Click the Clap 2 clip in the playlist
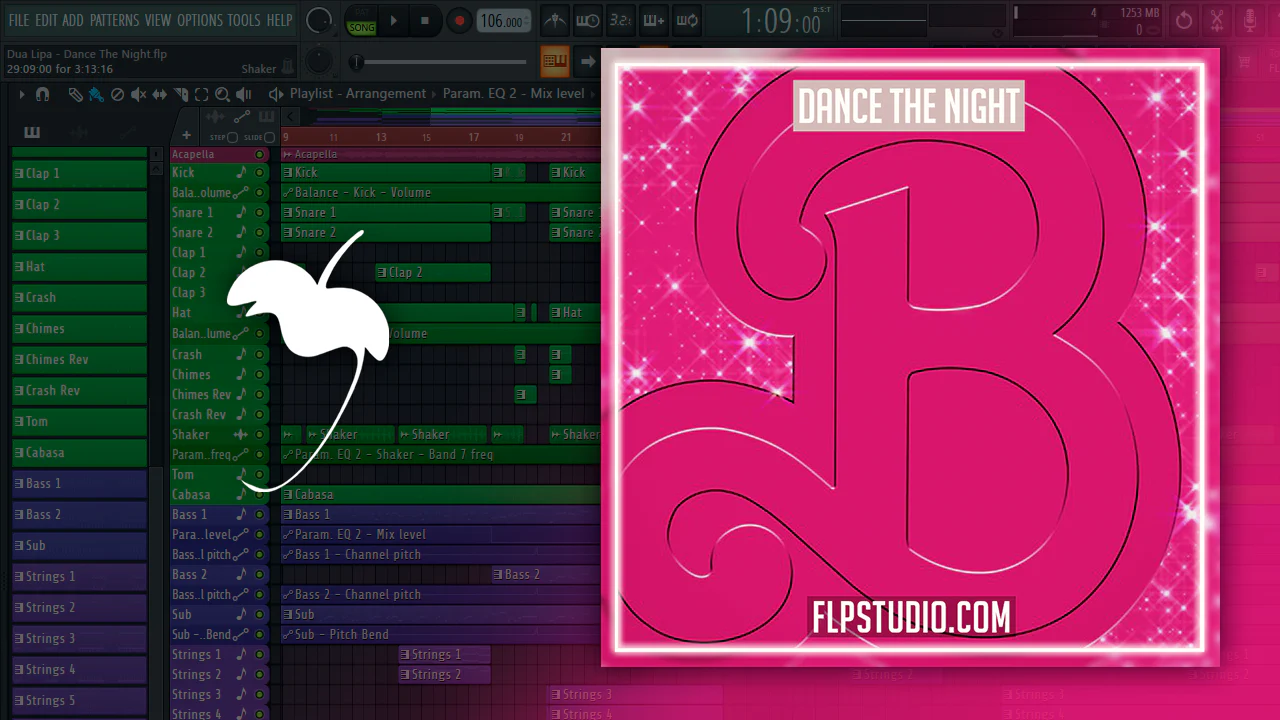Viewport: 1280px width, 720px height. (x=433, y=273)
